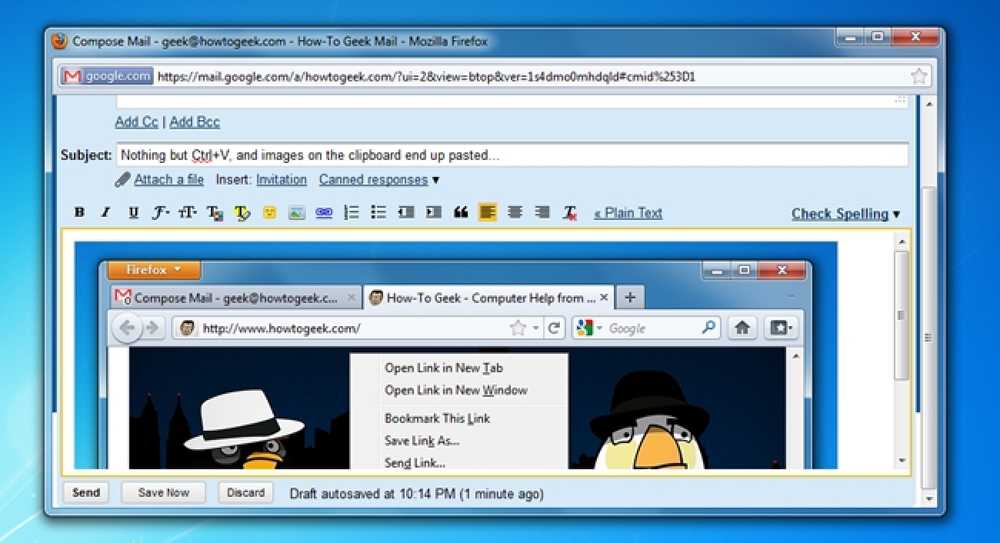Image resolution: width=1000 pixels, height=543 pixels.
Task: Bookmark this page with the star icon
Action: point(919,77)
